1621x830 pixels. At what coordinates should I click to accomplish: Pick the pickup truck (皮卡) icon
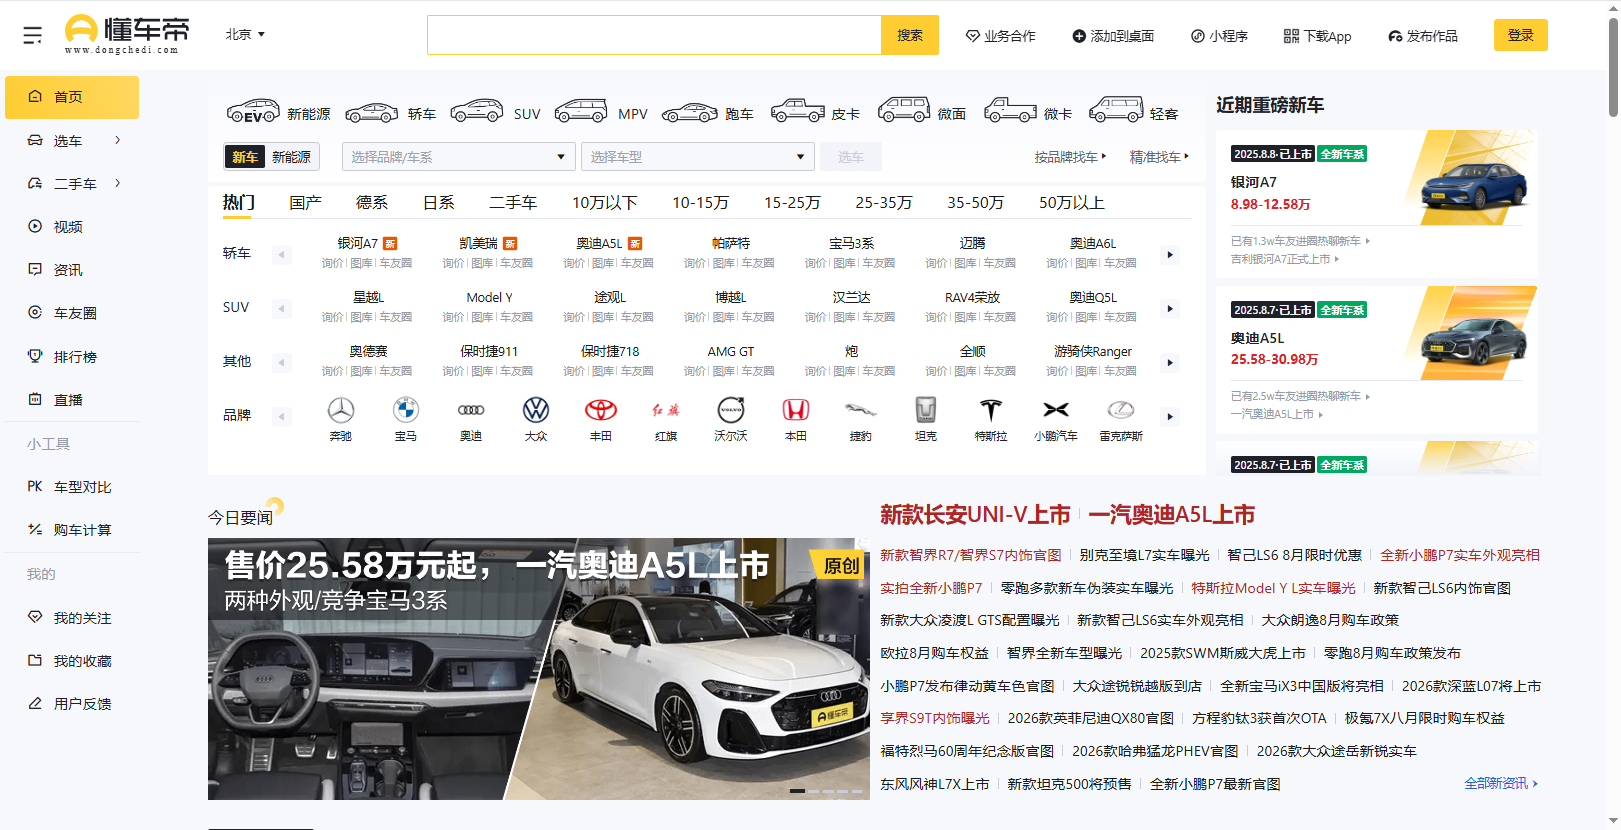[x=797, y=111]
